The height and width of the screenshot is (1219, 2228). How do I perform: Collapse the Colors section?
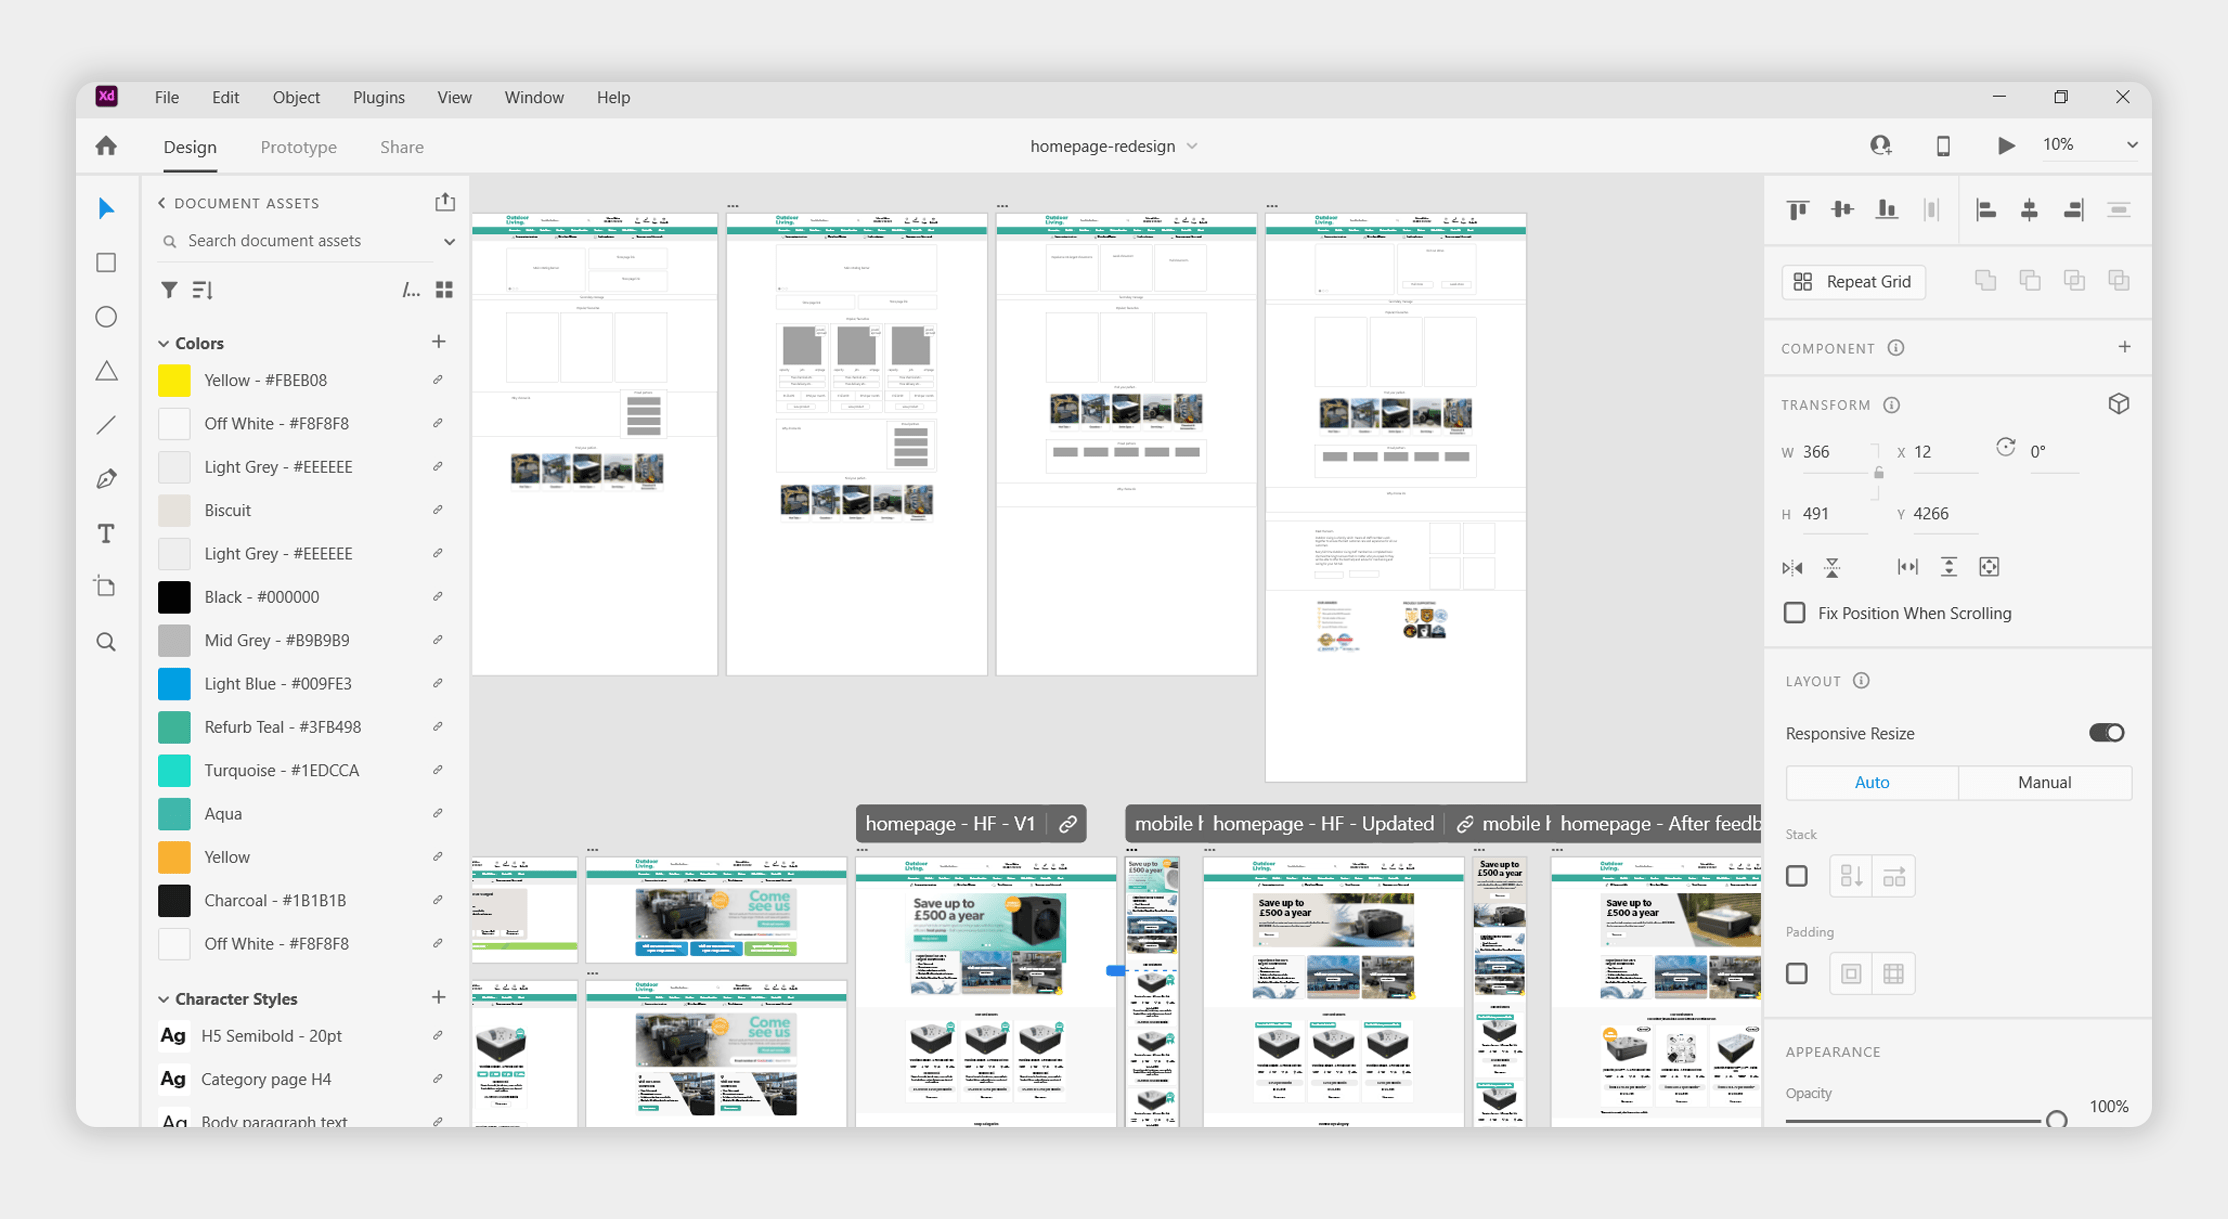click(164, 343)
